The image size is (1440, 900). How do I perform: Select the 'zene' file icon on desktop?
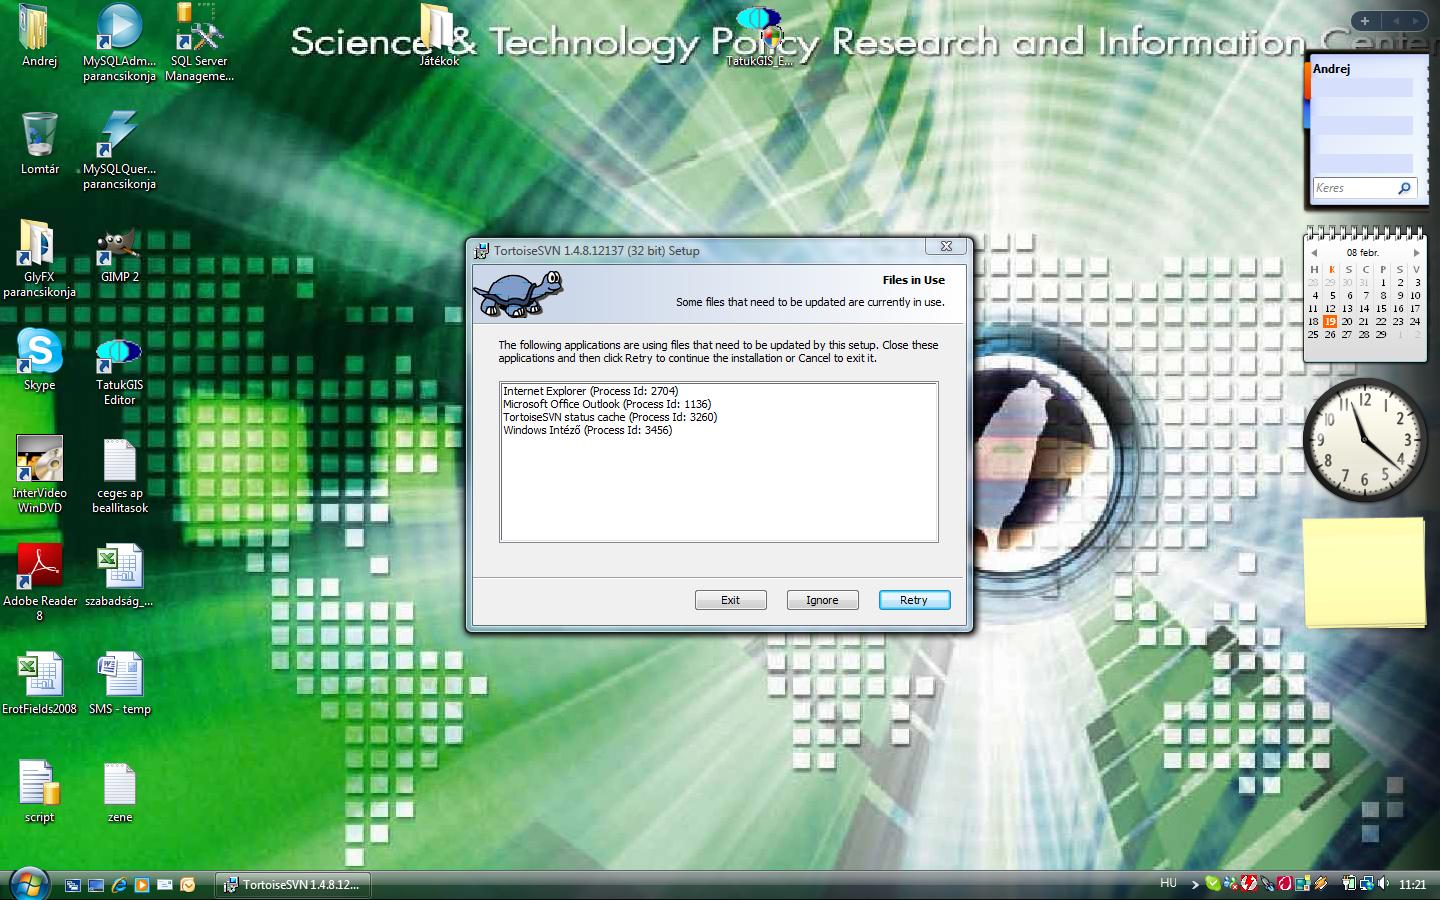[119, 792]
